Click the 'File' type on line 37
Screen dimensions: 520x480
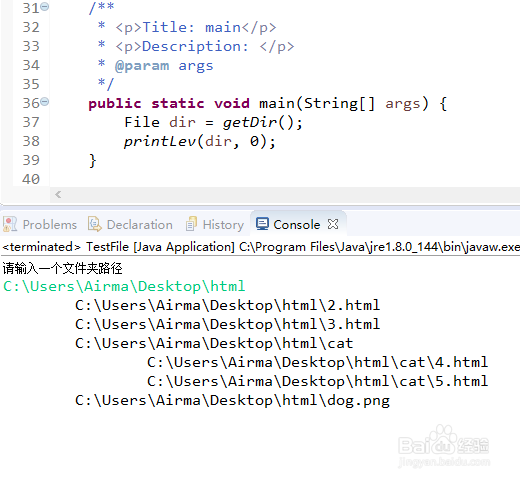tap(142, 122)
